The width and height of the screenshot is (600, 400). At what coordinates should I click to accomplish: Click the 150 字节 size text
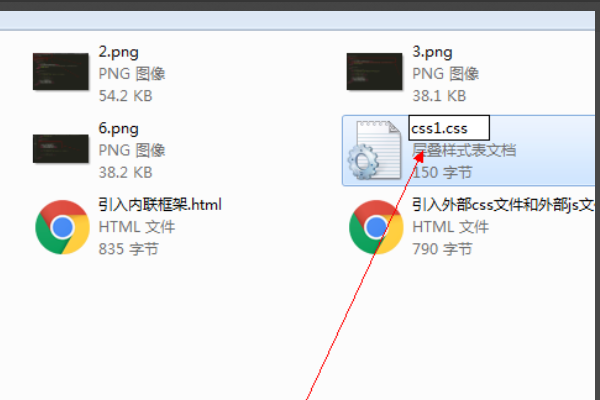(x=442, y=173)
